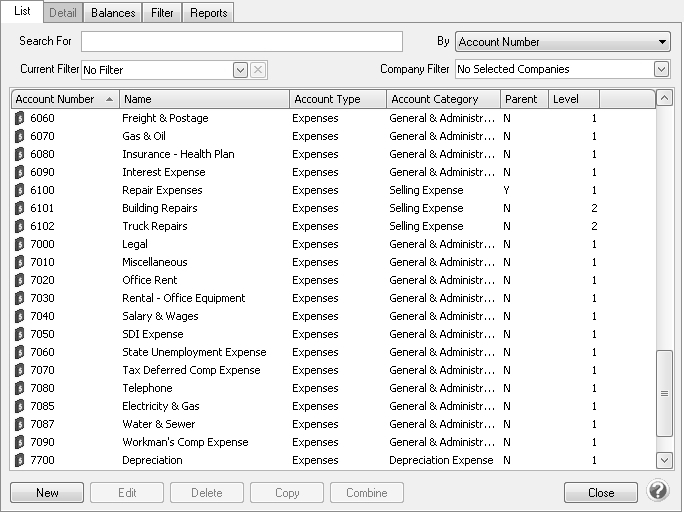Clear current filter with the X icon
The width and height of the screenshot is (684, 513).
point(257,70)
